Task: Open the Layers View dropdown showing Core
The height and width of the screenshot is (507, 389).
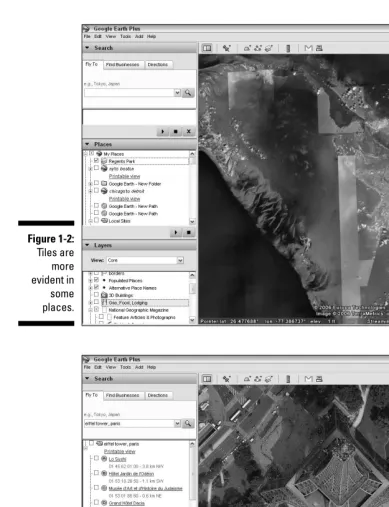Action: 145,260
